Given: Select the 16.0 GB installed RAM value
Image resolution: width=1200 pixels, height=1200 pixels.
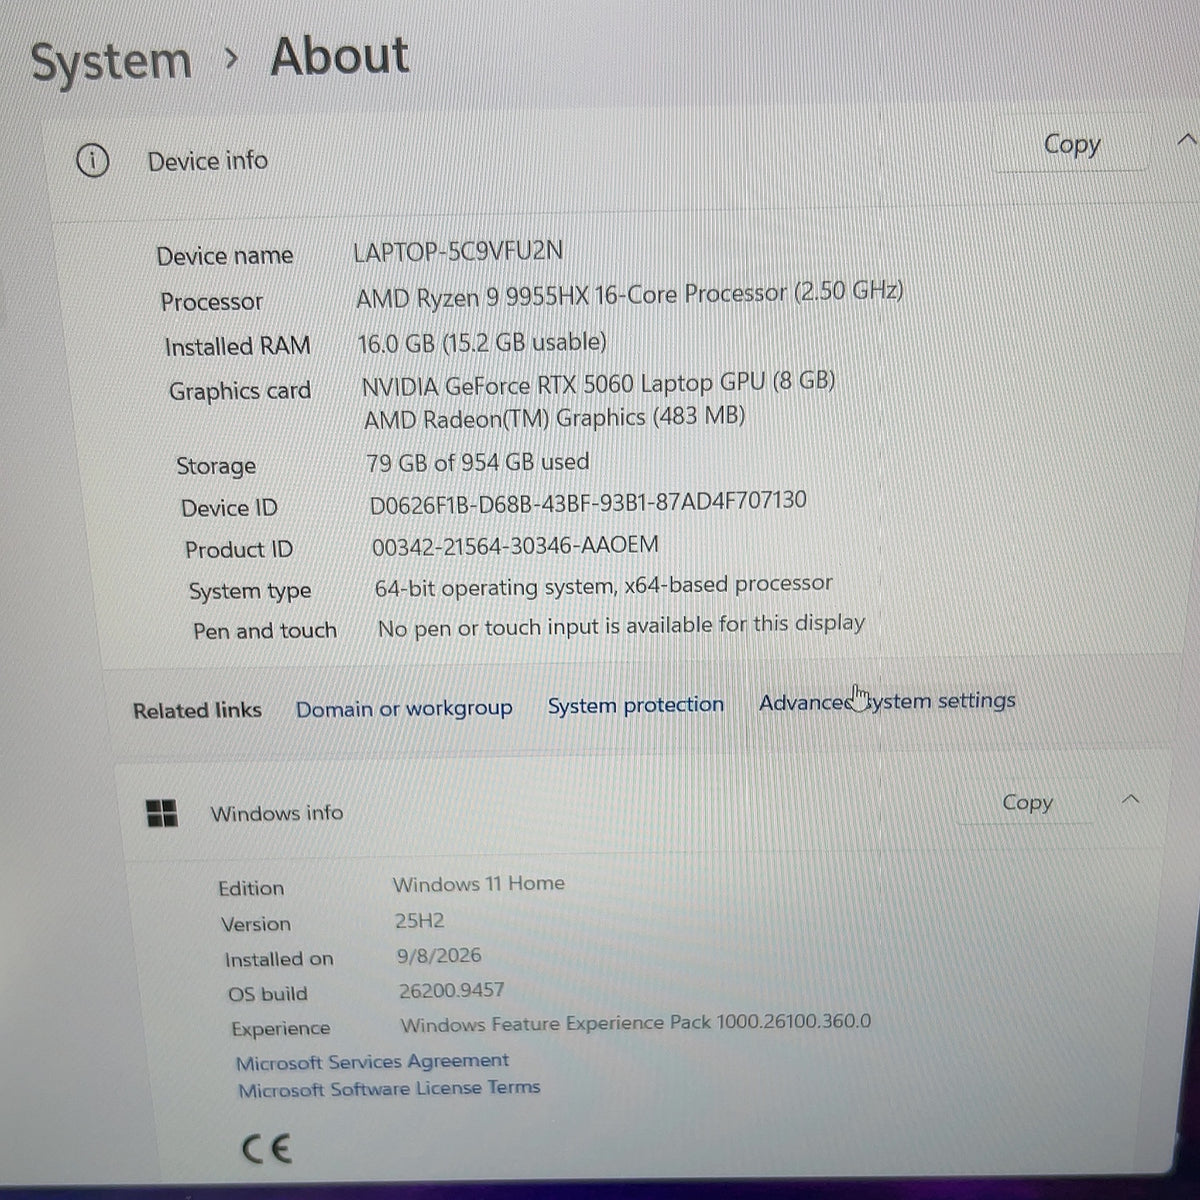Looking at the screenshot, I should (x=482, y=343).
